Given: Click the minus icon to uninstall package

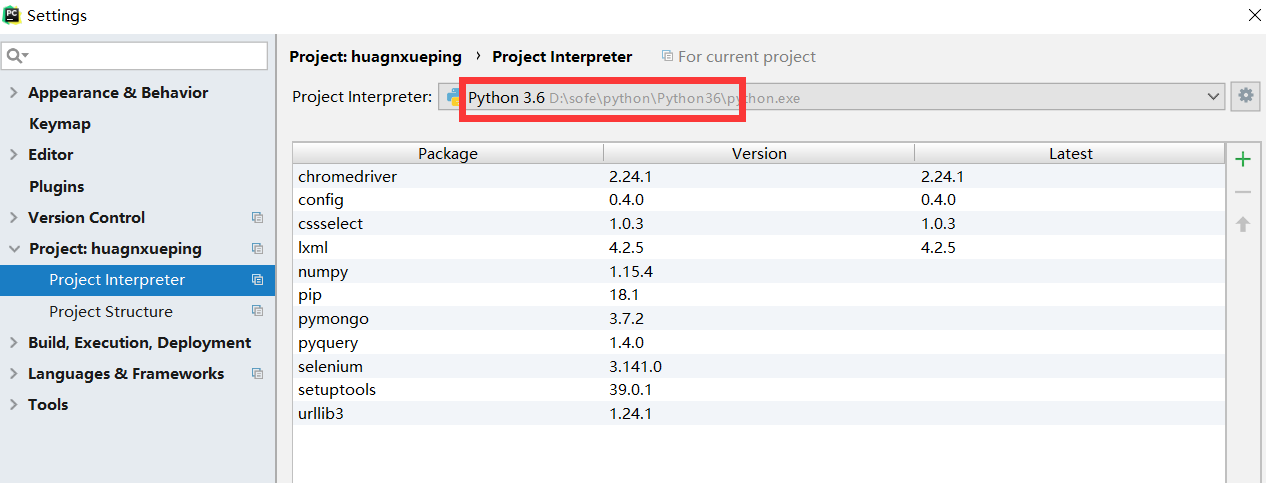Looking at the screenshot, I should [x=1243, y=192].
